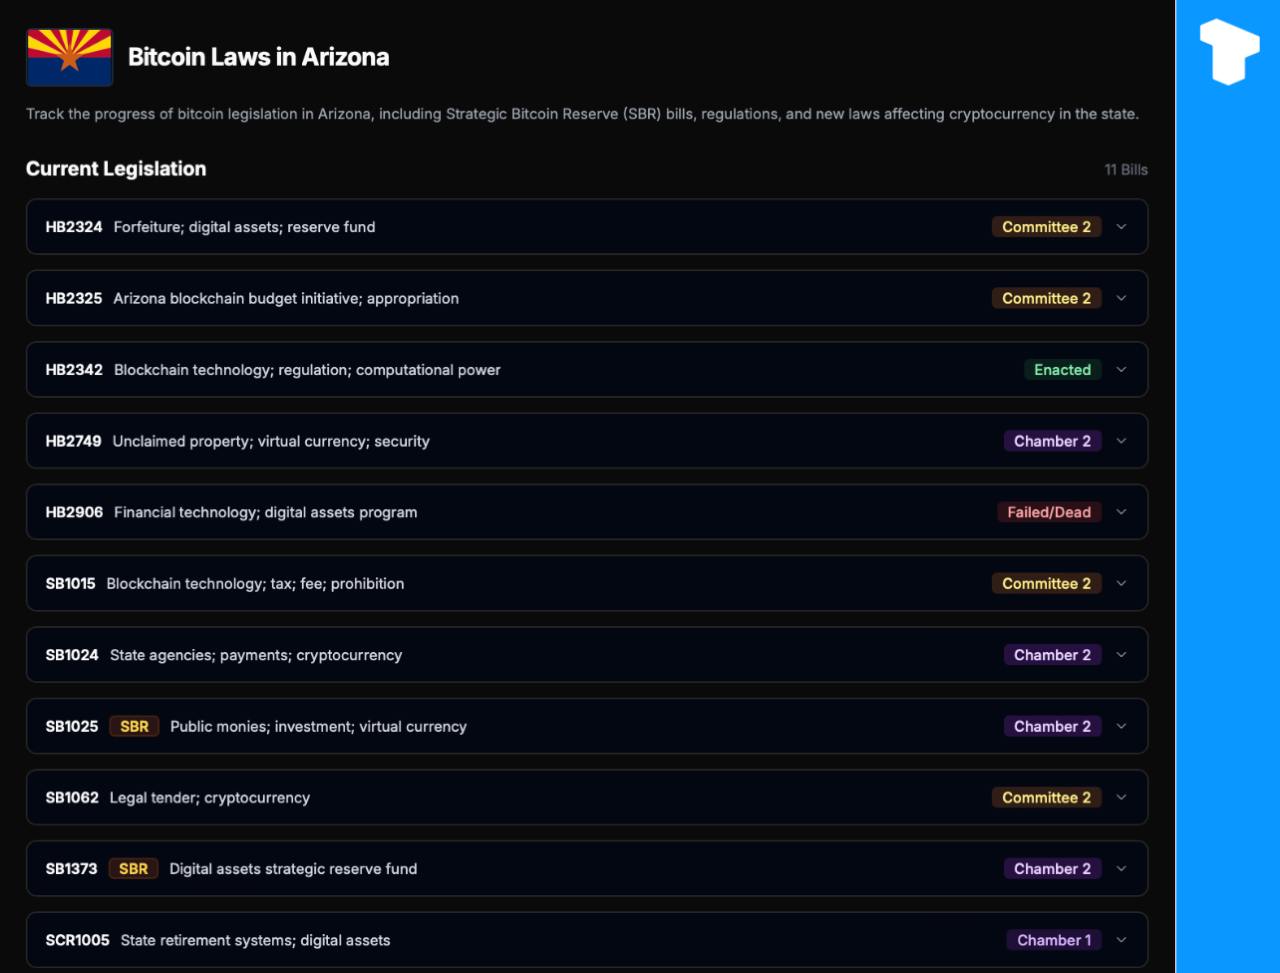Click the SBR tag on SB1025
The height and width of the screenshot is (973, 1280).
[134, 727]
